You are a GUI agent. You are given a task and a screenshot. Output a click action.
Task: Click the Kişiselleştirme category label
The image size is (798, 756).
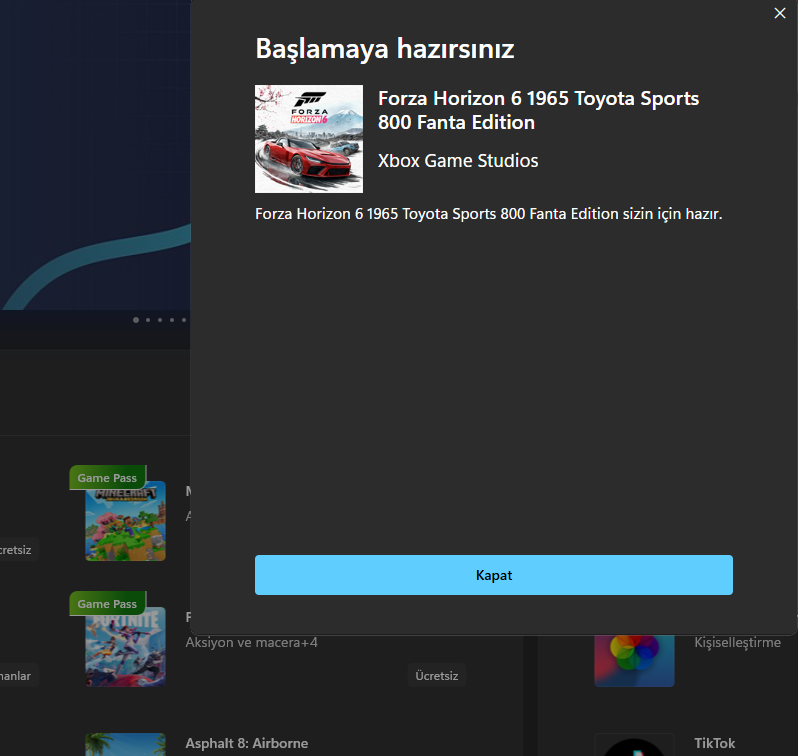click(737, 642)
